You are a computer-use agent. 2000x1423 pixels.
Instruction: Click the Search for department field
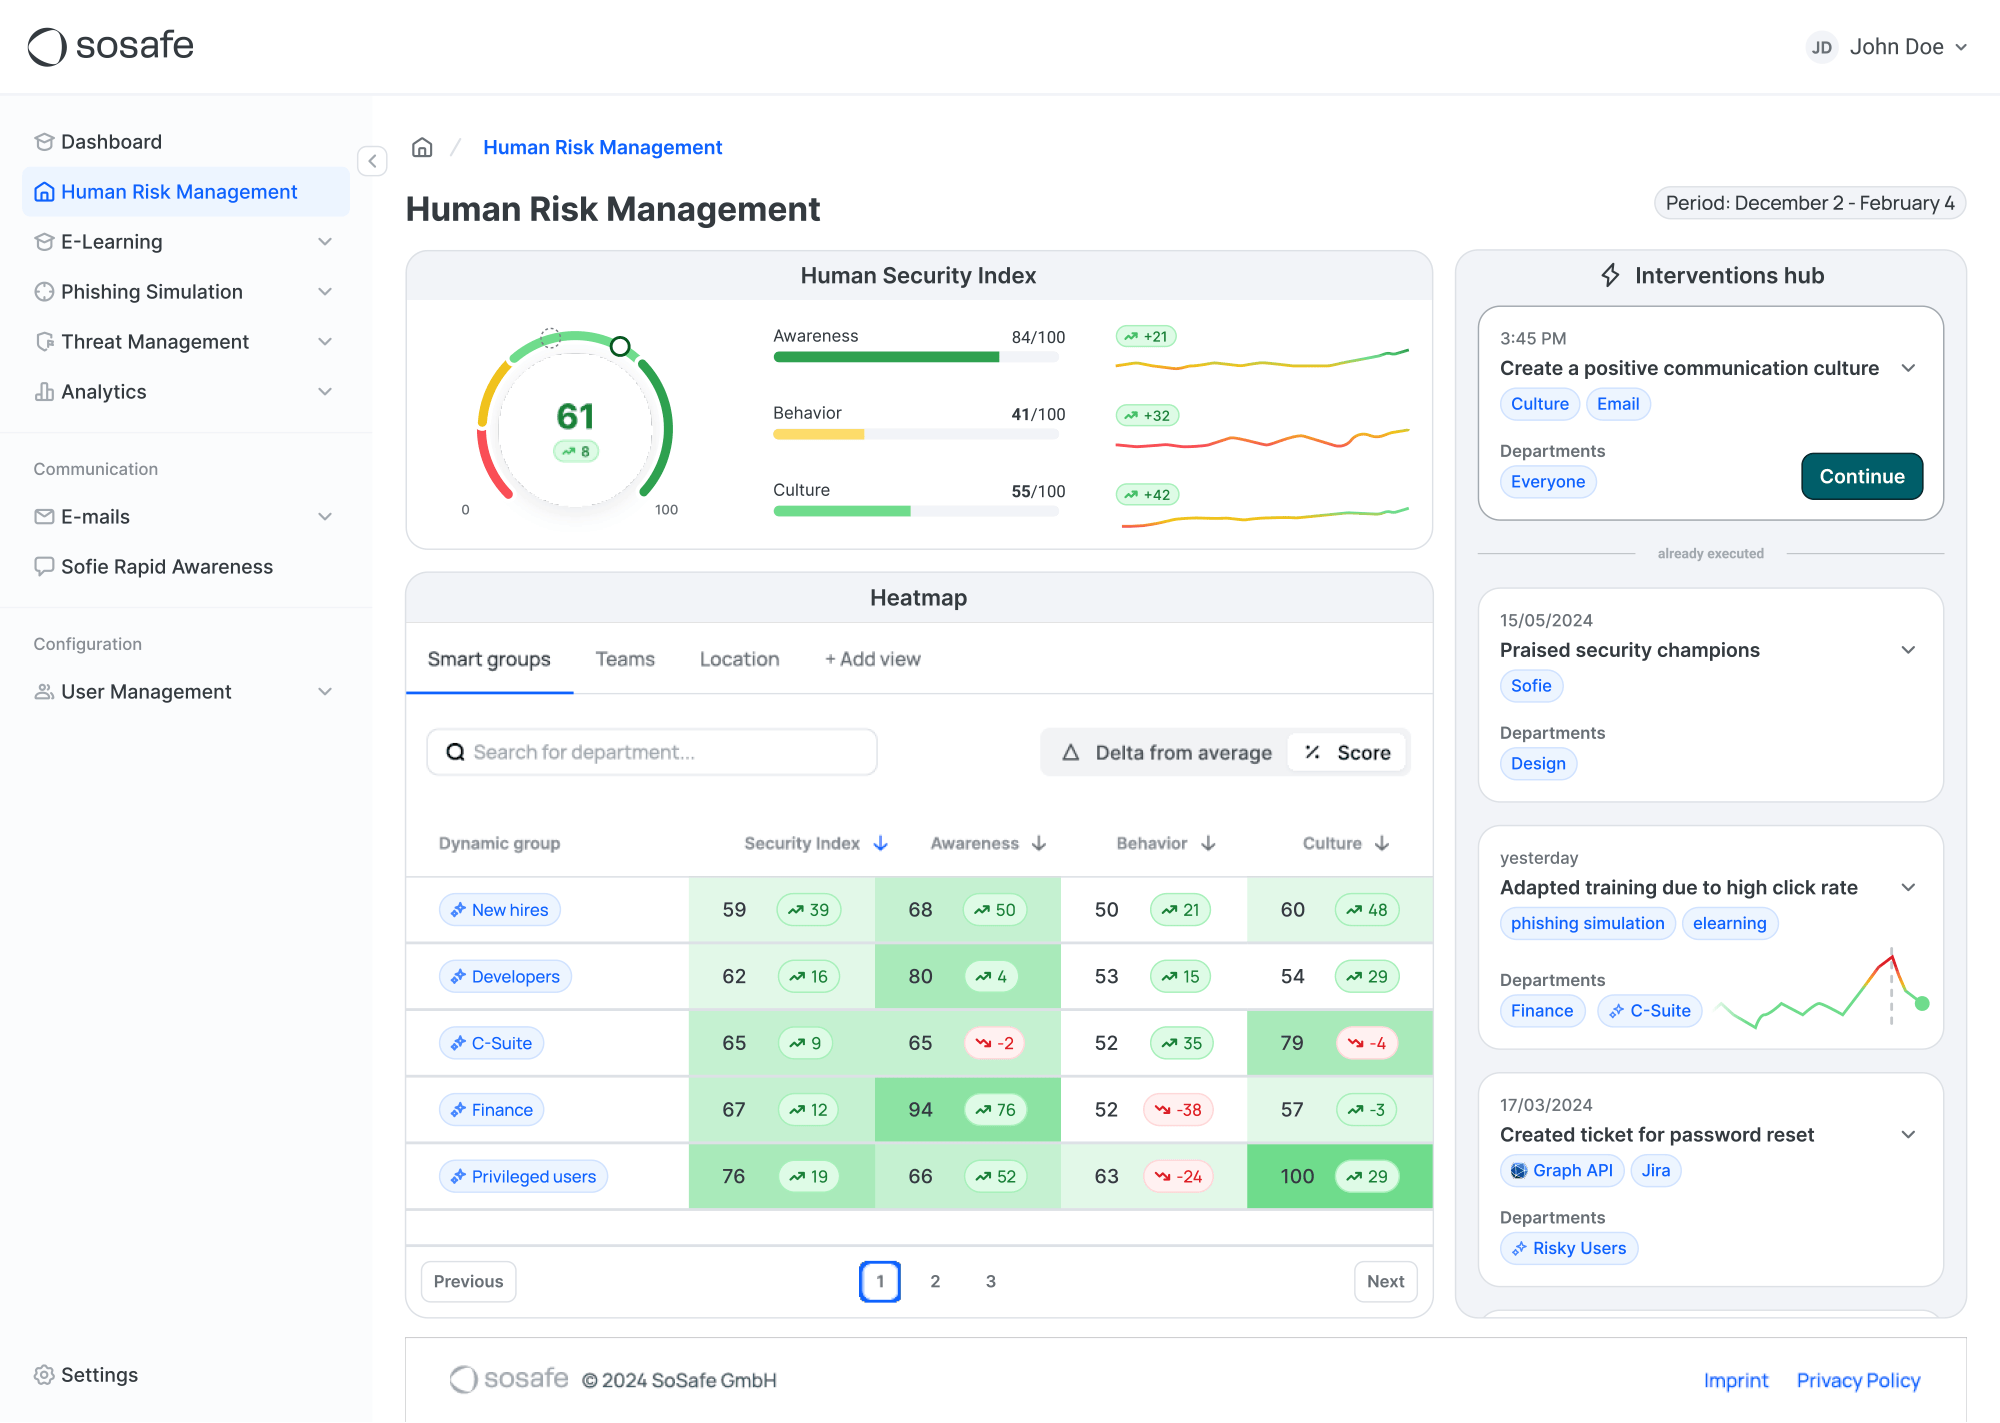(x=652, y=752)
